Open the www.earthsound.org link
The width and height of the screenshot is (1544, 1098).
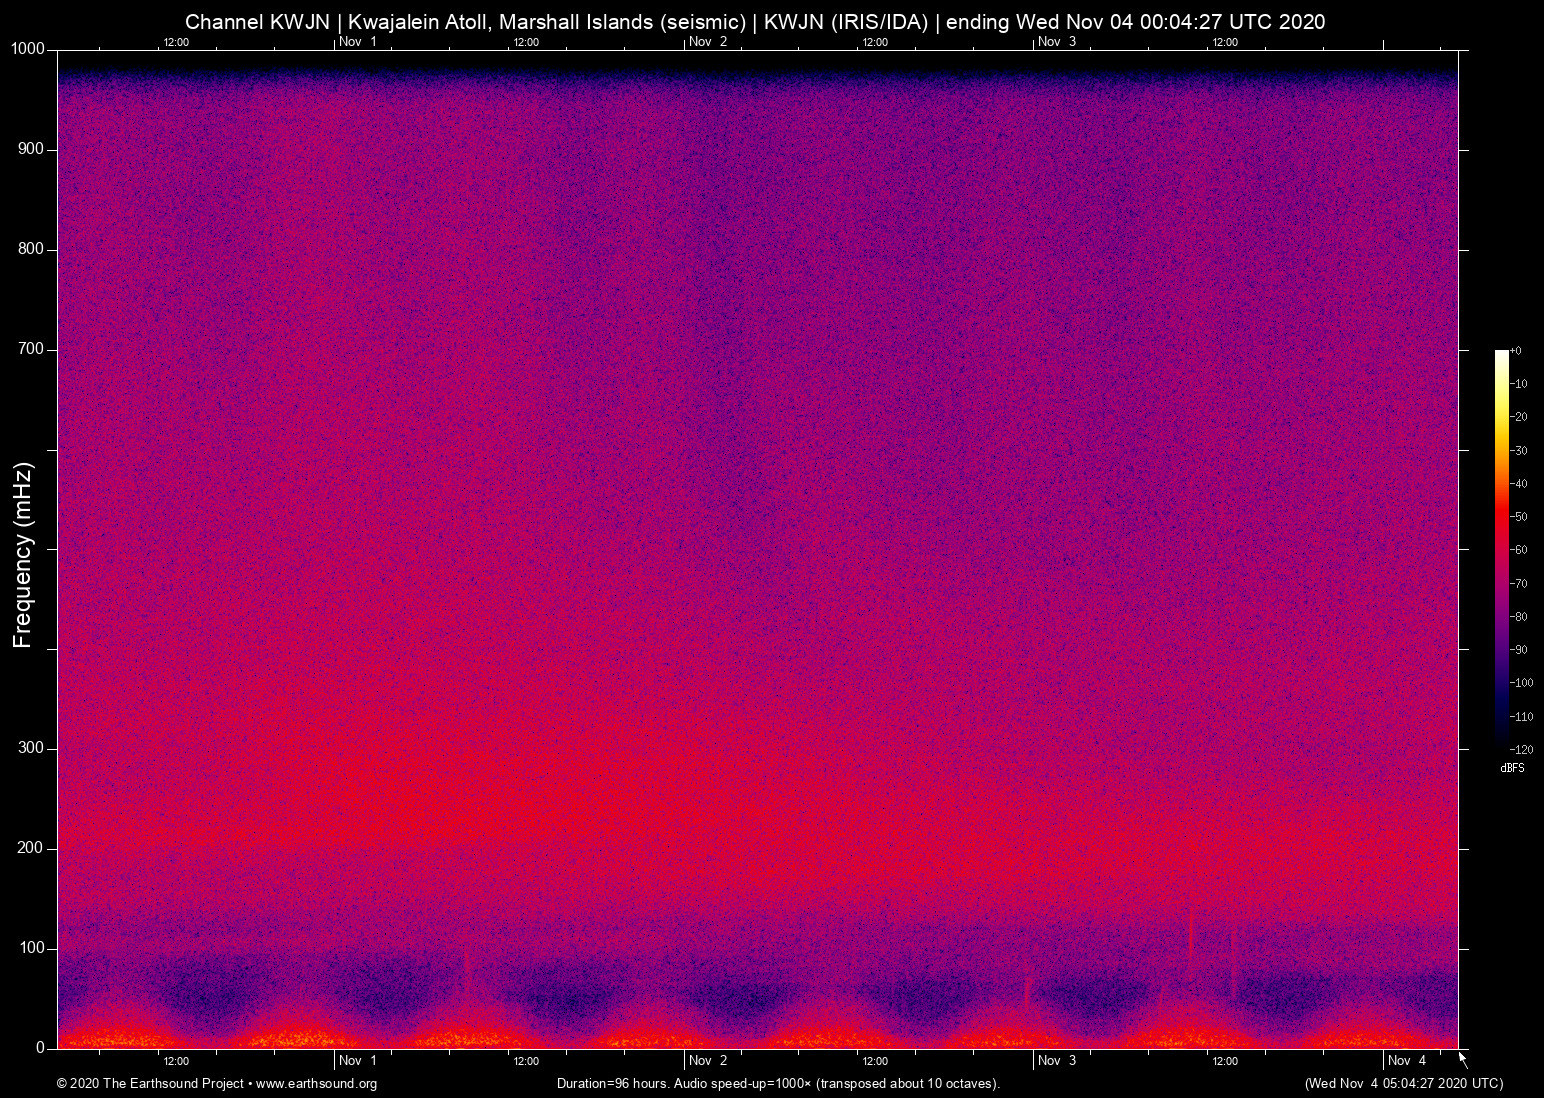tap(316, 1084)
